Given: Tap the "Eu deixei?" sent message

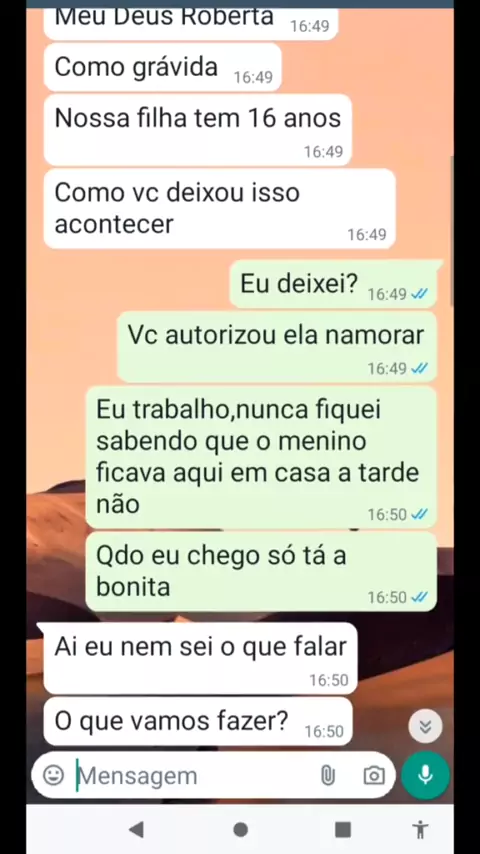Looking at the screenshot, I should pyautogui.click(x=336, y=284).
